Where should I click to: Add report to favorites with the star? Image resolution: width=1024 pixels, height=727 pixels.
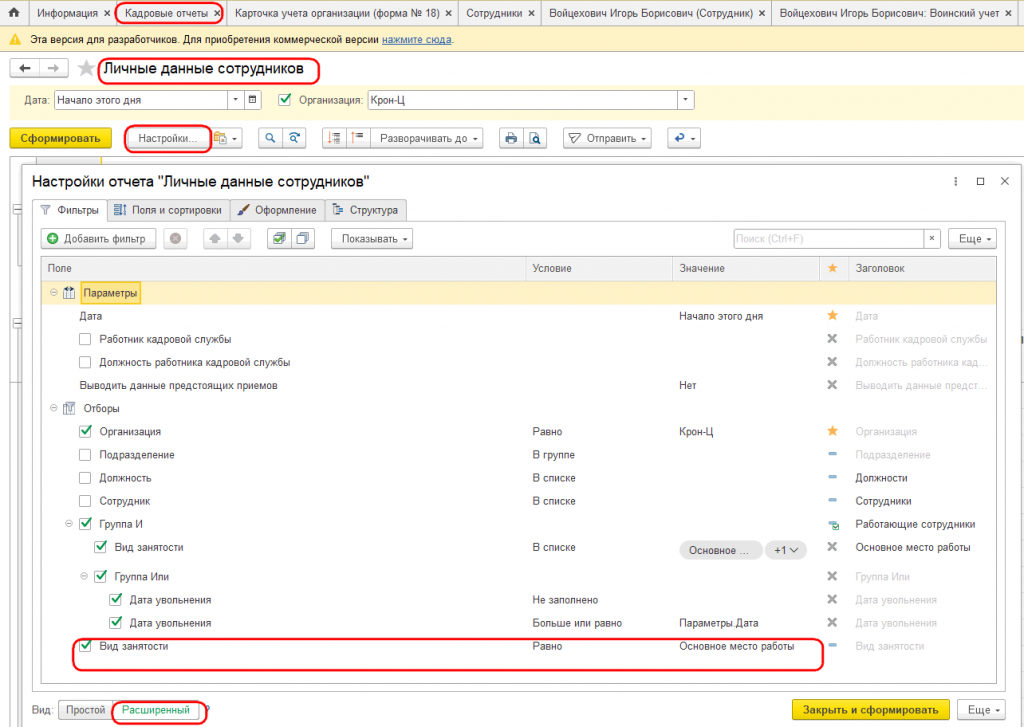coord(86,69)
